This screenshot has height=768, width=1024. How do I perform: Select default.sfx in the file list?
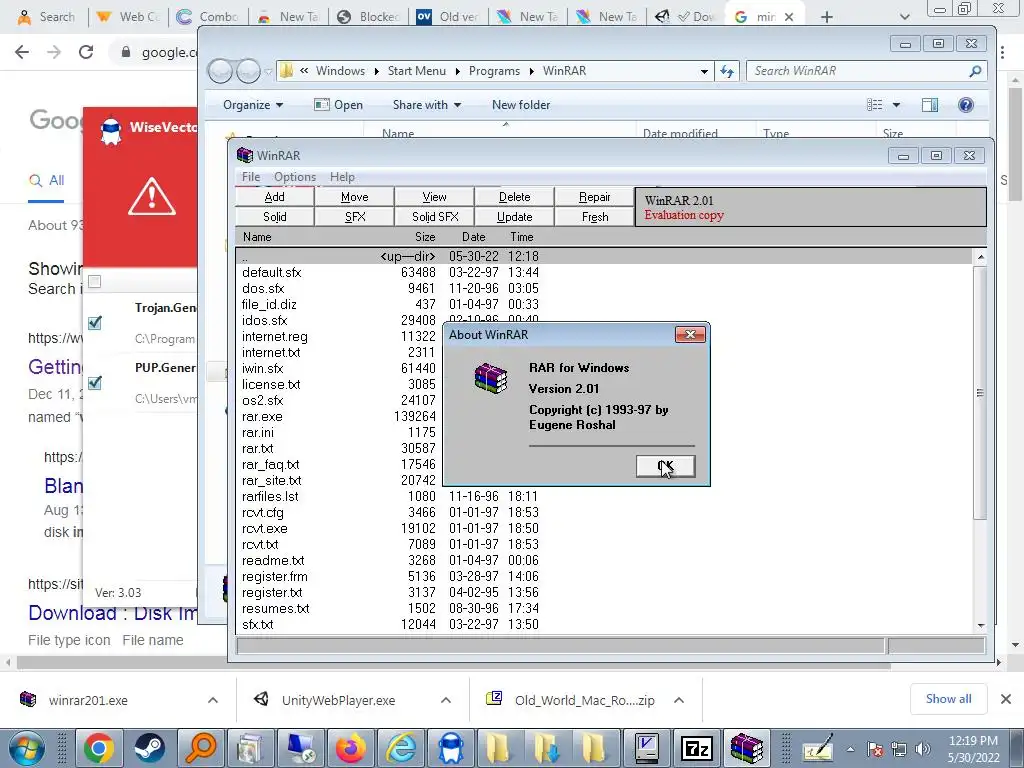tap(272, 272)
